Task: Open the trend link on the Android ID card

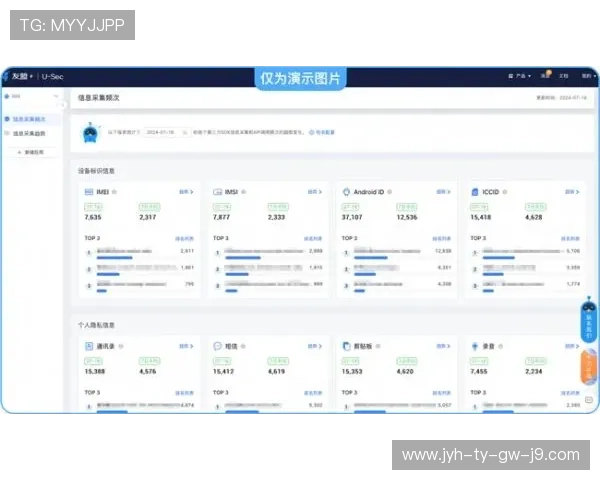Action: click(443, 192)
